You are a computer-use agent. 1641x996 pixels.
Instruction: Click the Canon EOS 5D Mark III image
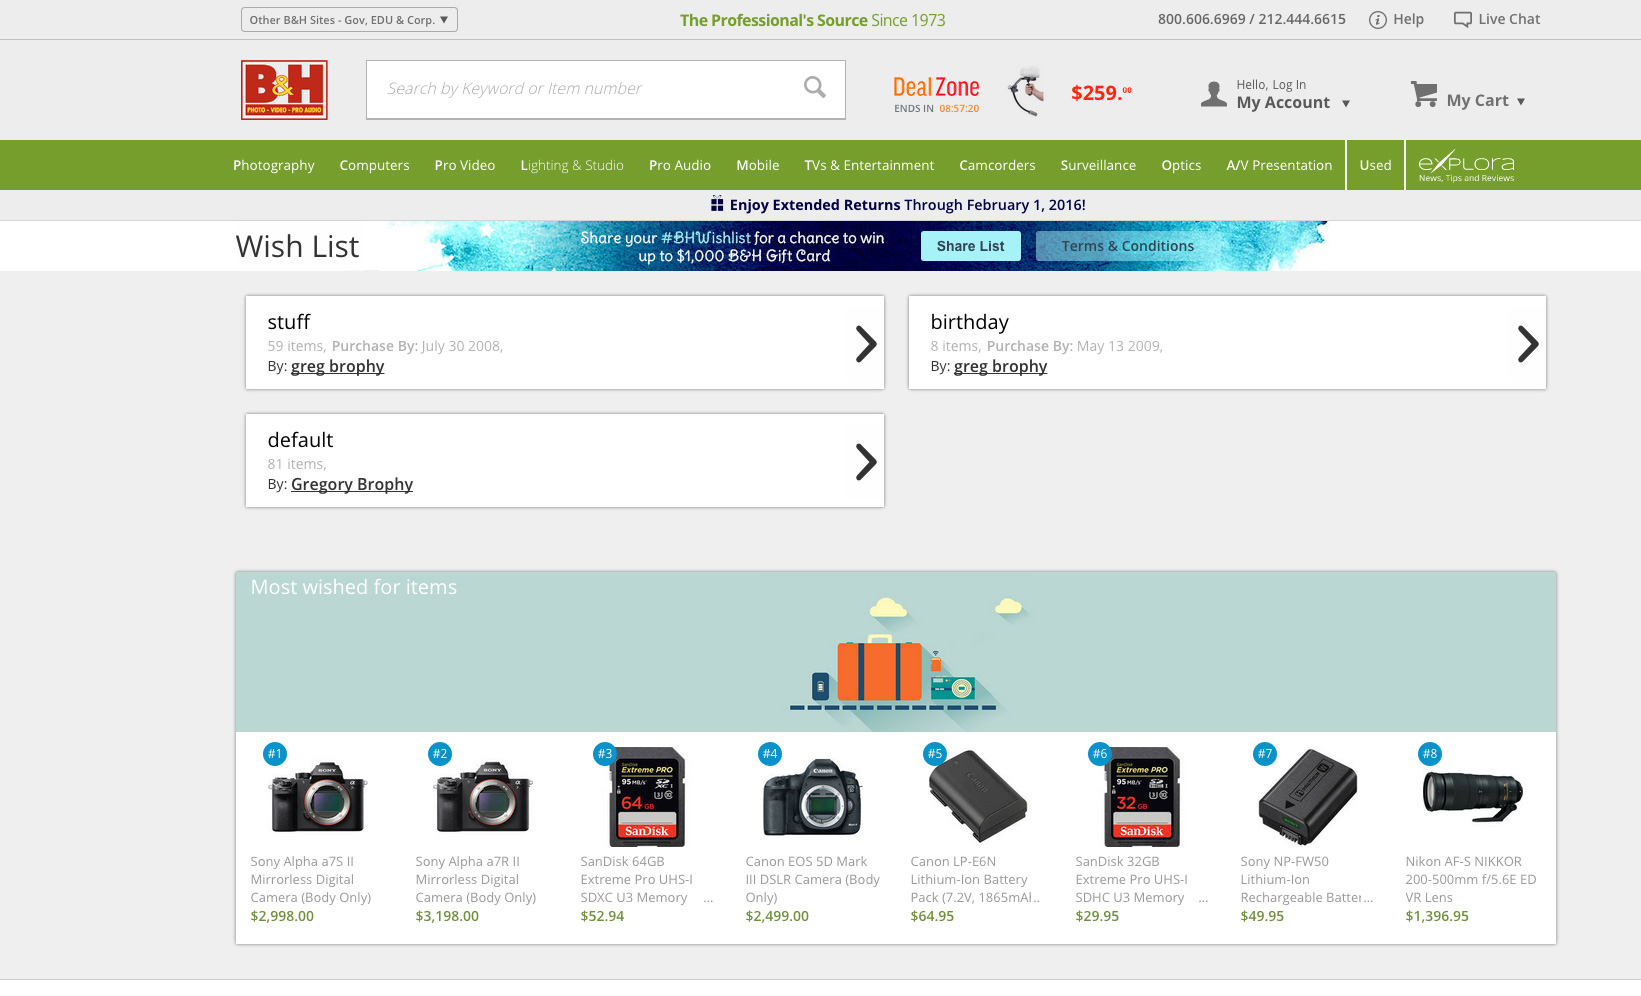[x=812, y=797]
